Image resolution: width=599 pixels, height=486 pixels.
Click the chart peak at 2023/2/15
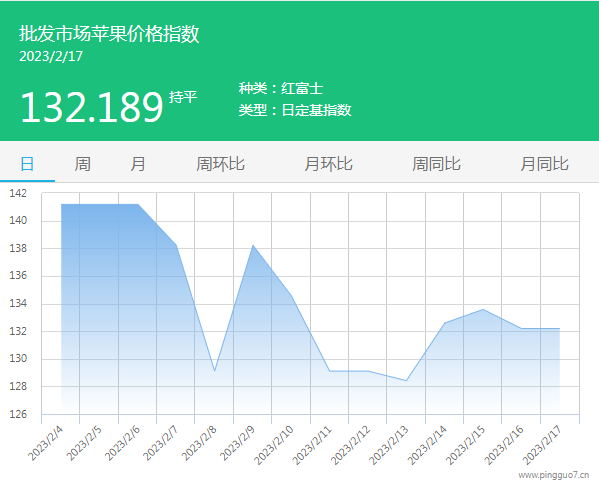click(x=483, y=309)
